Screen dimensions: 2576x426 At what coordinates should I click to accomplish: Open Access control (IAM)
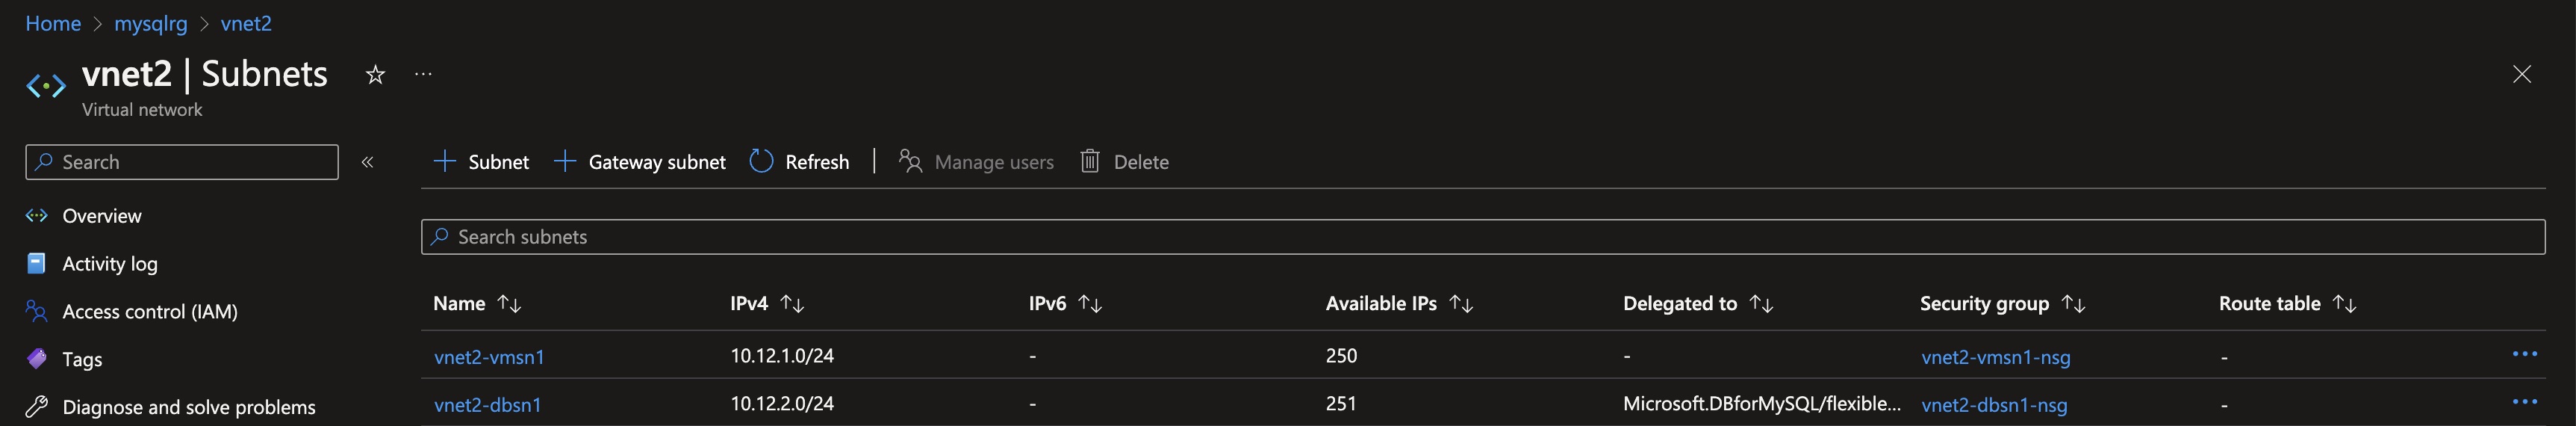(150, 312)
